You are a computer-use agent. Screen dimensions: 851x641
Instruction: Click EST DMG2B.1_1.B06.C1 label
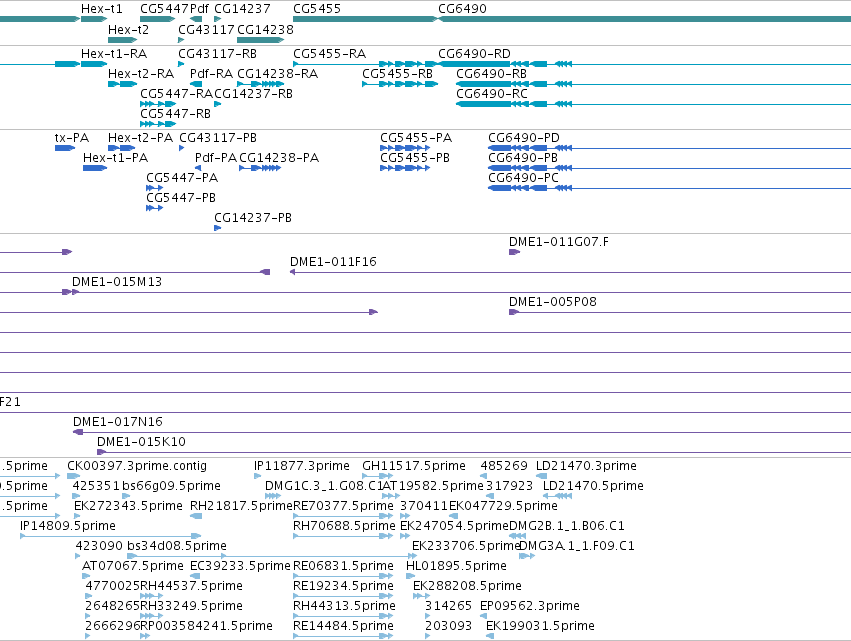[x=567, y=525]
